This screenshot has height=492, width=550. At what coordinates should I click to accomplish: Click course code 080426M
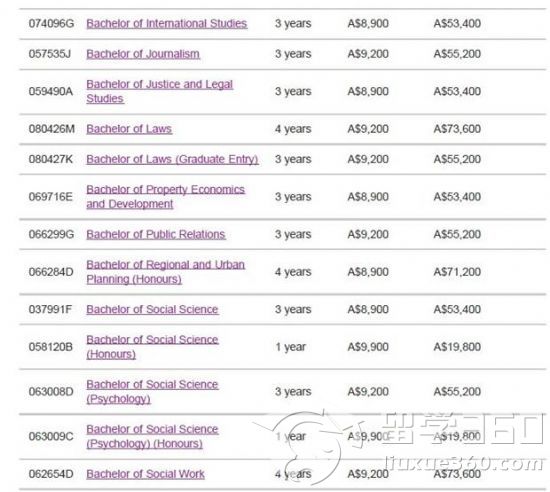[52, 129]
